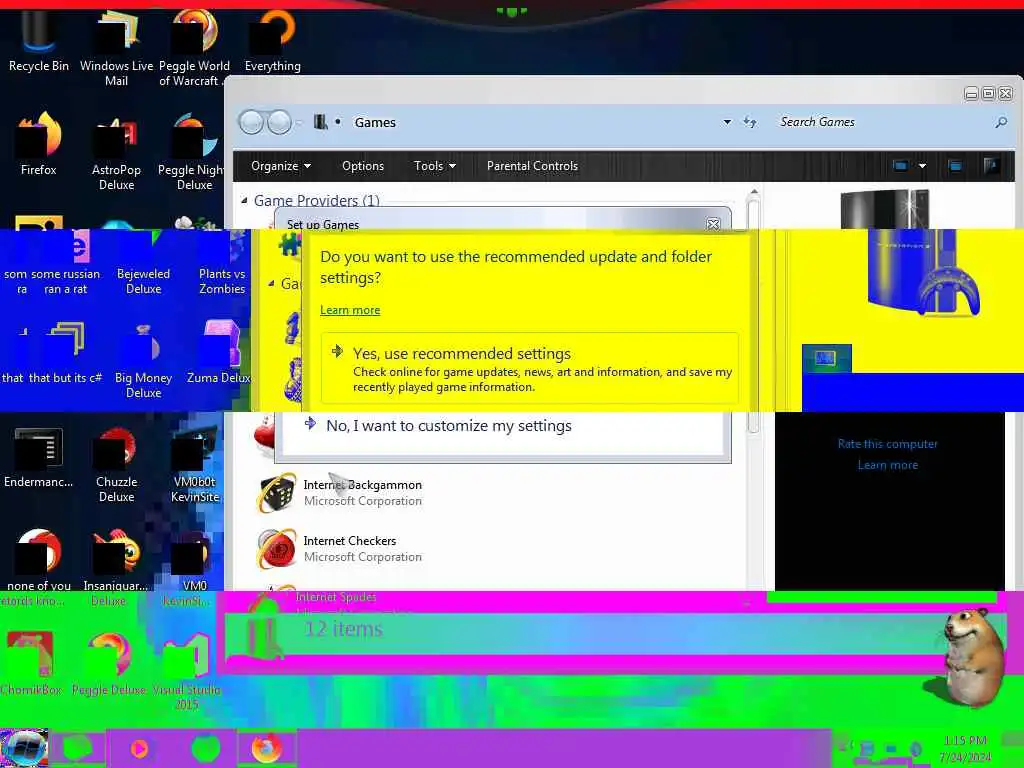
Task: Click the '12 items' status text
Action: pos(344,629)
